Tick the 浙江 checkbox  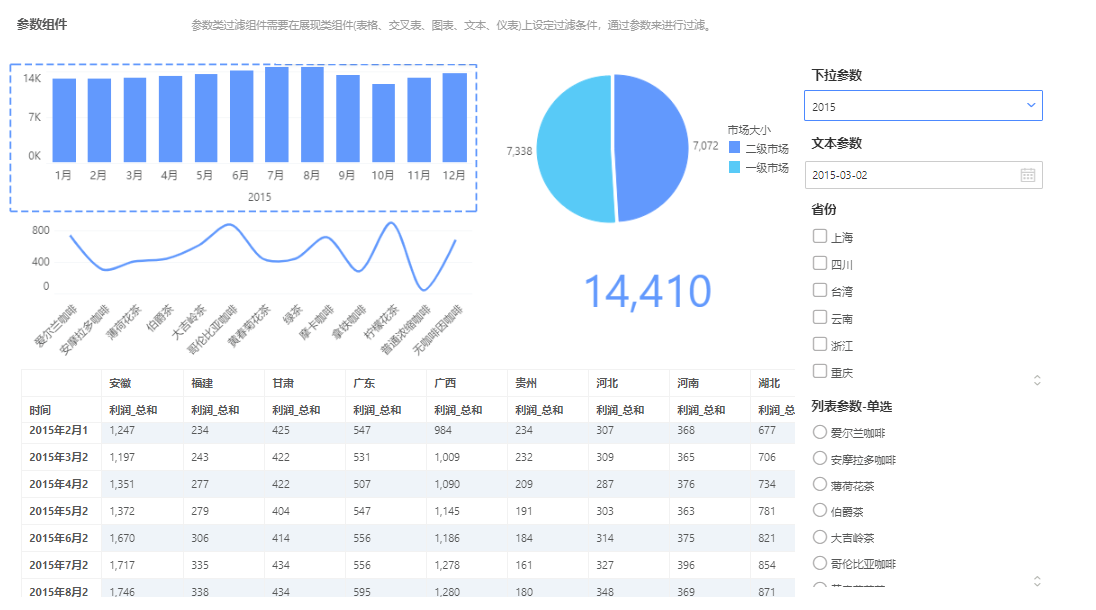[820, 345]
